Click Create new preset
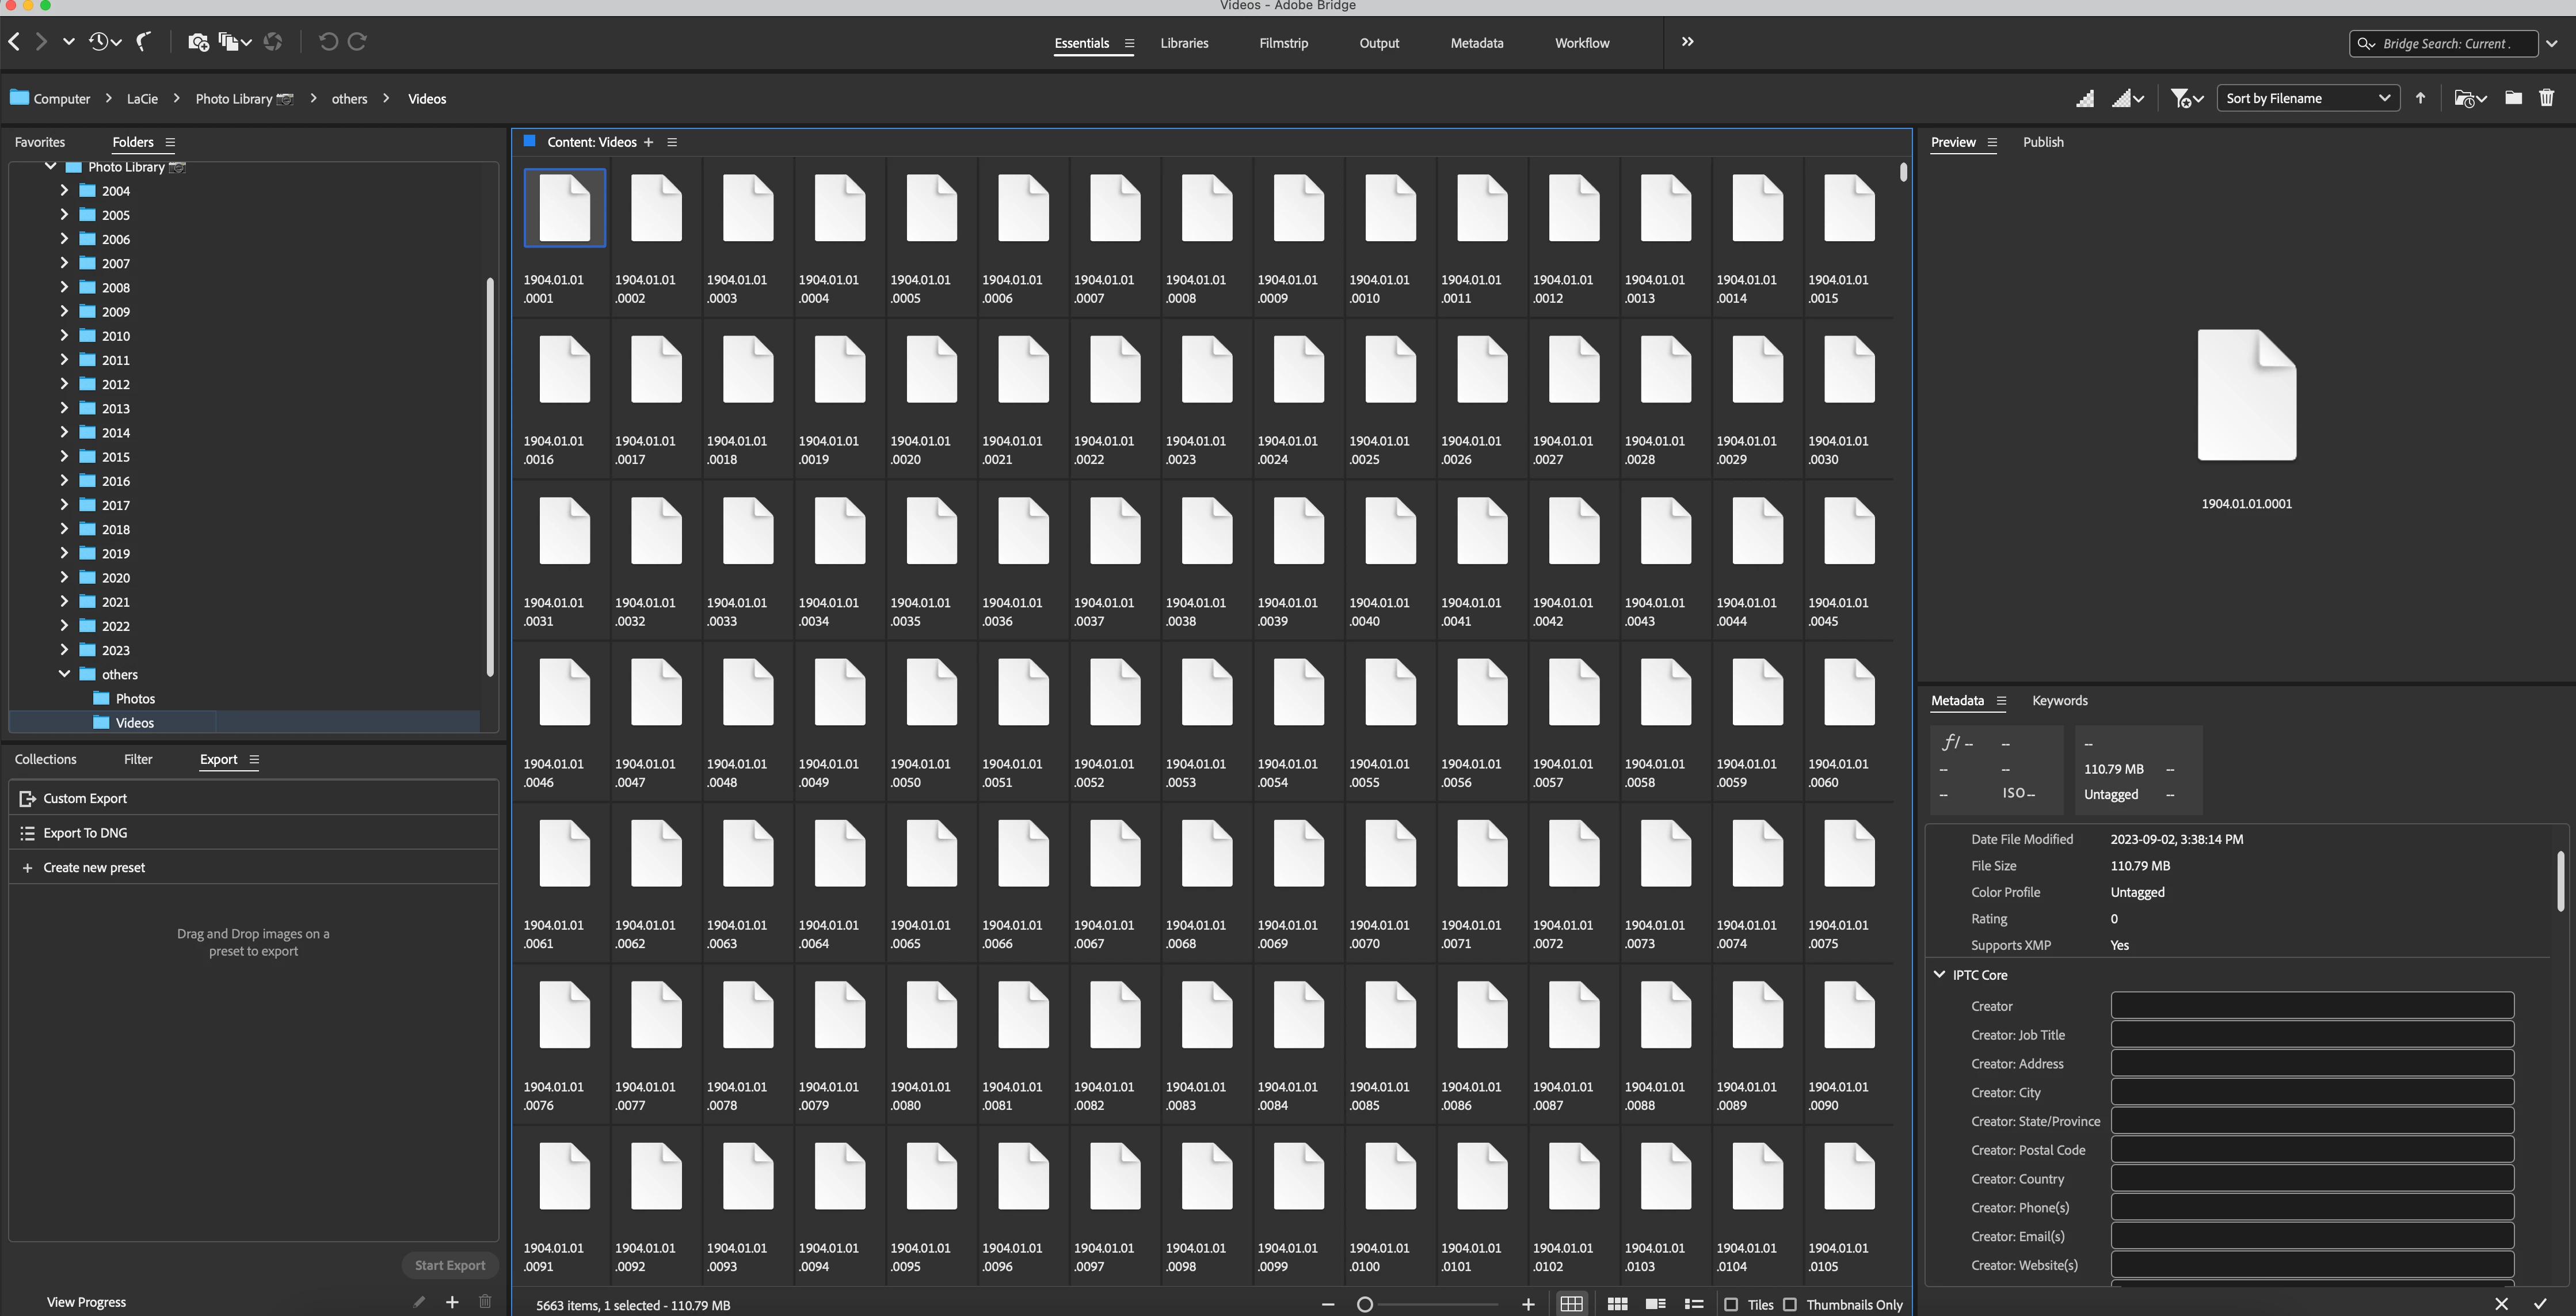Viewport: 2576px width, 1316px height. pos(93,867)
